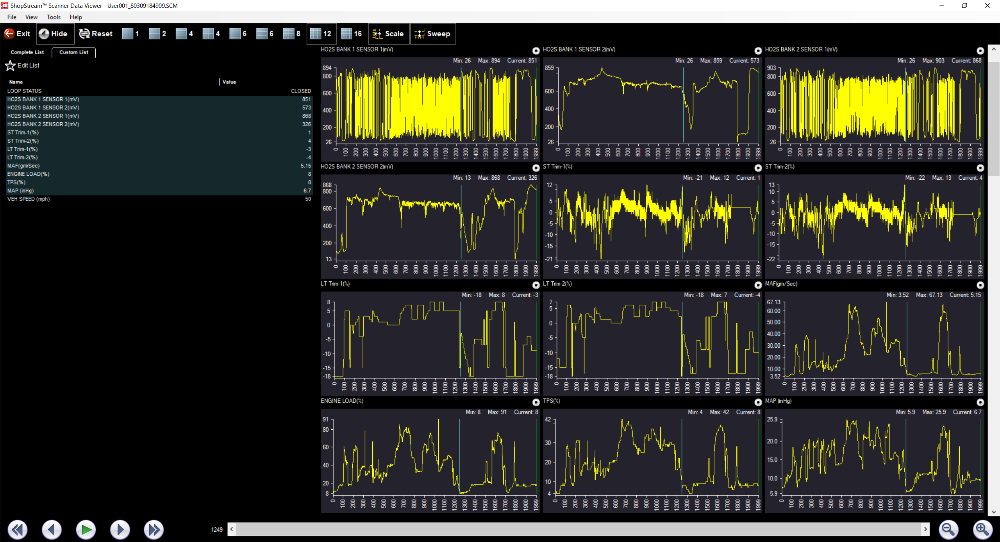Open options for HO2S Bank 1 Sensor 1 graph

(x=537, y=50)
